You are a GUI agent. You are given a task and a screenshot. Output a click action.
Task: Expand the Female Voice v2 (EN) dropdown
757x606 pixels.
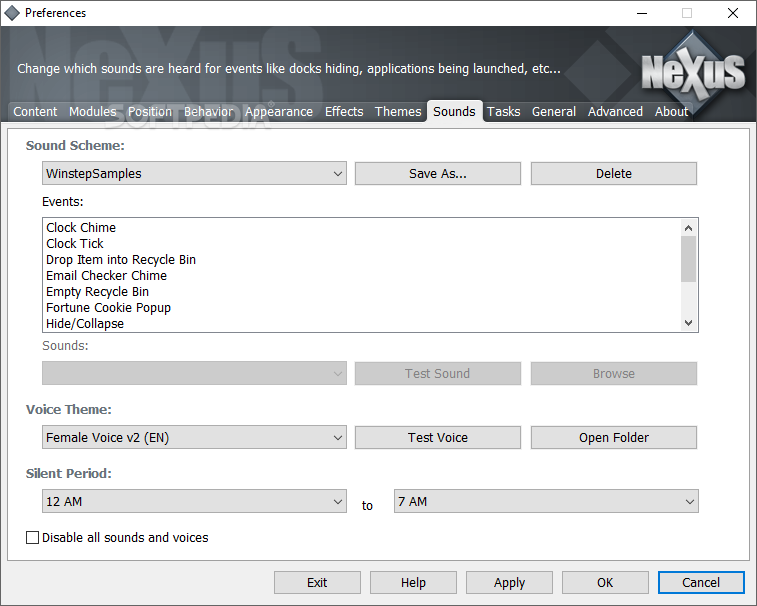coord(194,437)
